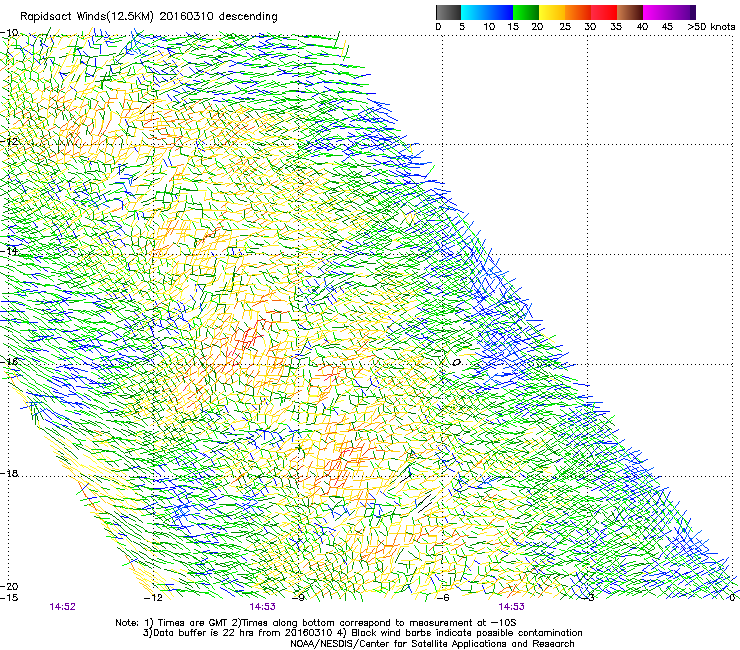Click the yellow 20-25 knots color swatch

pos(552,12)
